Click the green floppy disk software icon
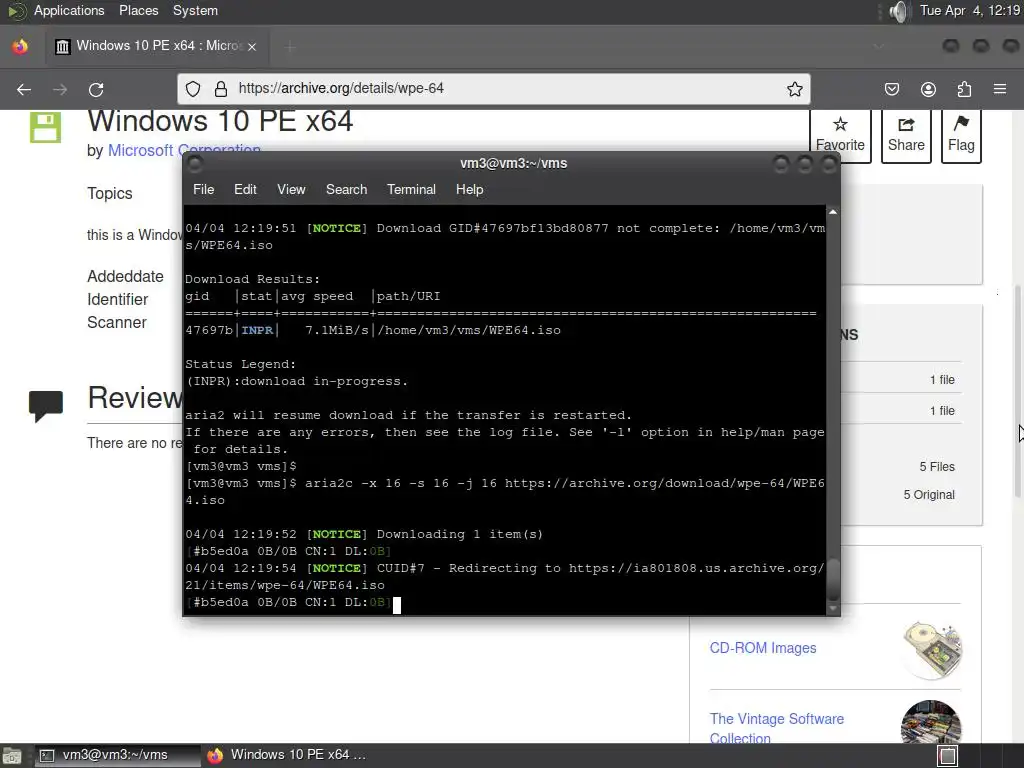This screenshot has width=1024, height=768. point(45,127)
